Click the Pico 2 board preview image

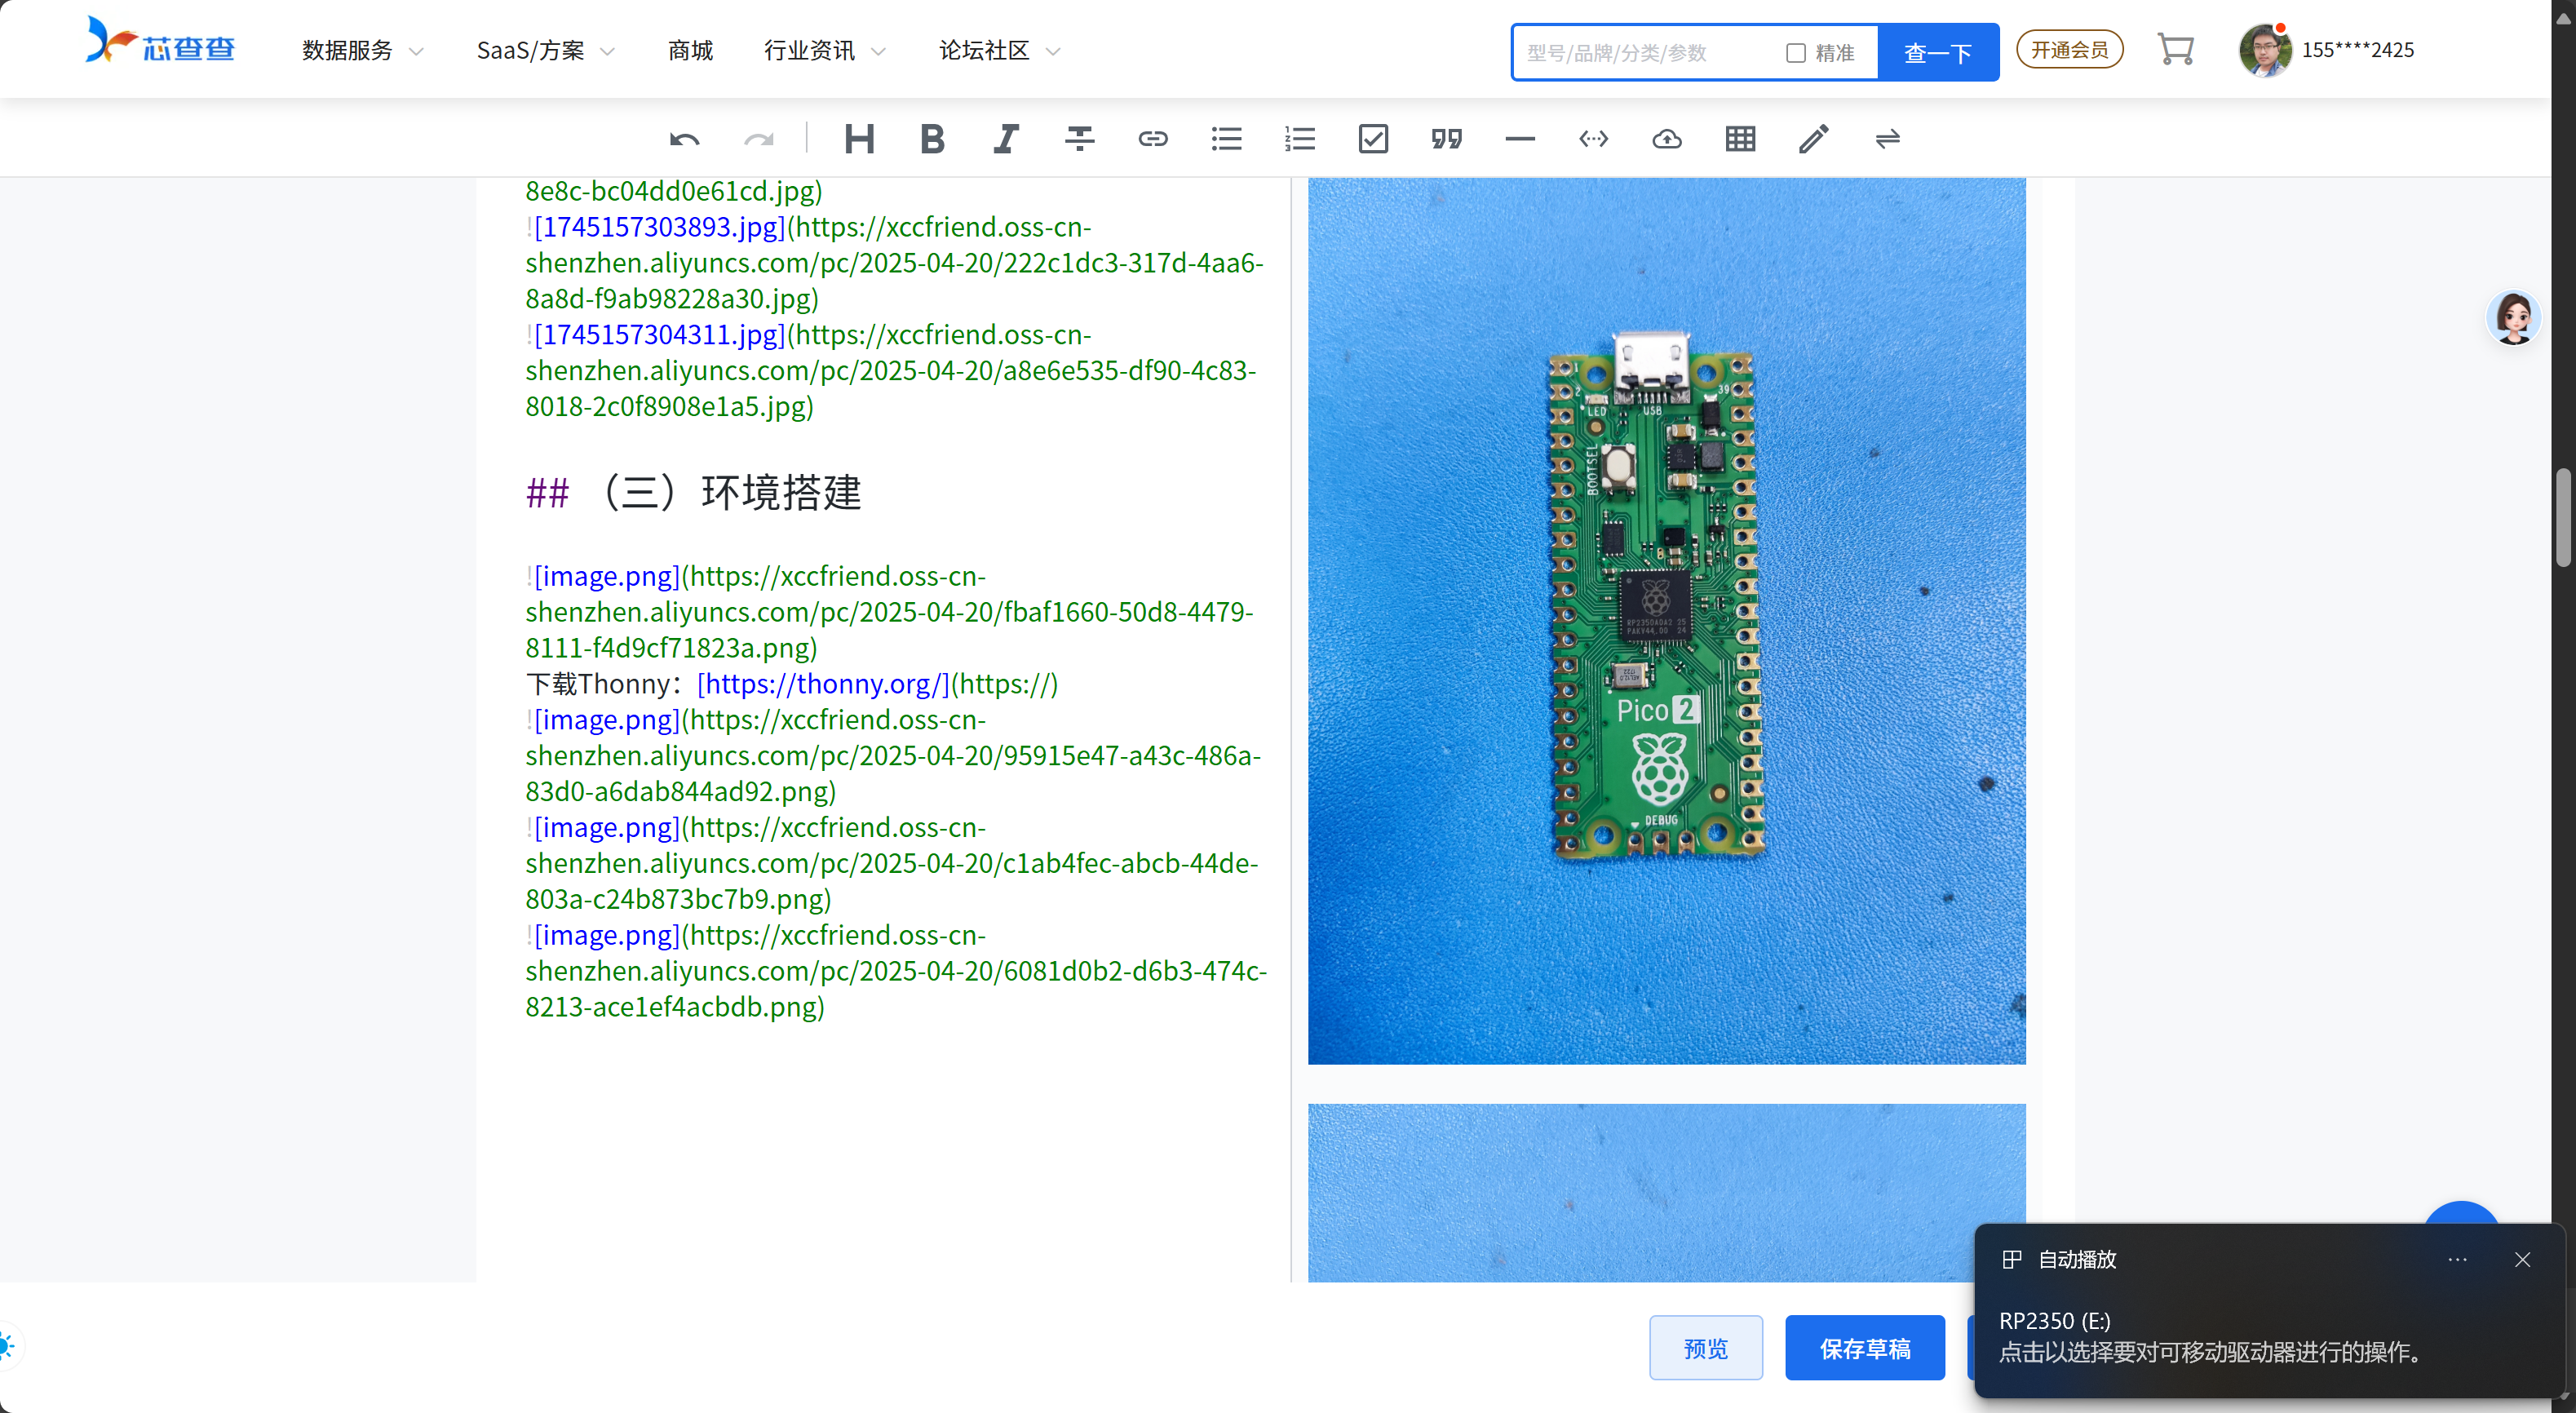[x=1666, y=620]
